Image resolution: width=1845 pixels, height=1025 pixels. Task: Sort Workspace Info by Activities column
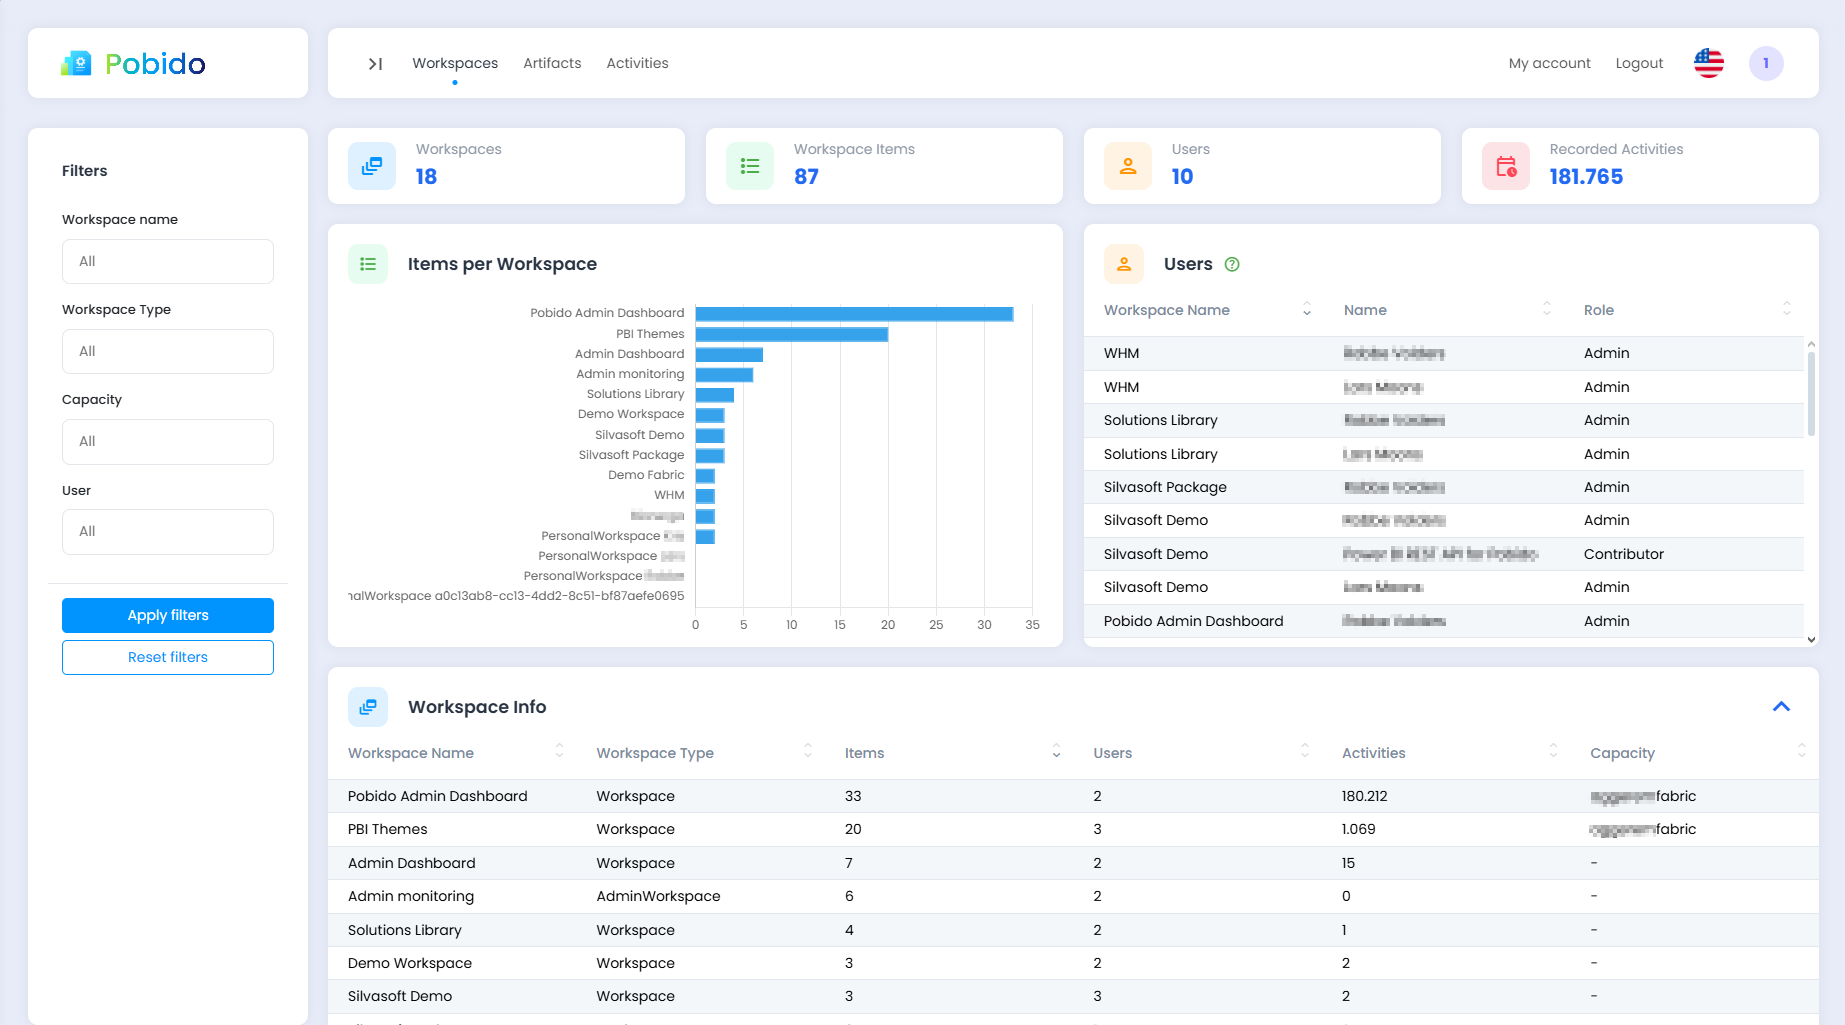click(x=1552, y=752)
